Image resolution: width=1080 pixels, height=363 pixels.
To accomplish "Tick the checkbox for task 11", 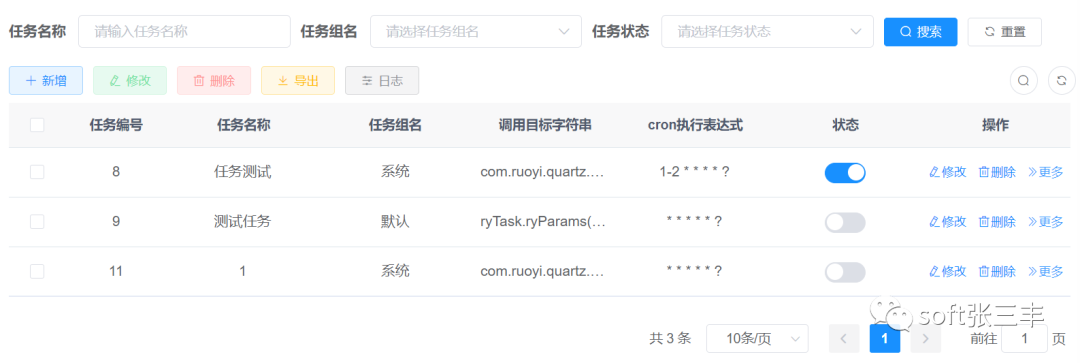I will (37, 271).
